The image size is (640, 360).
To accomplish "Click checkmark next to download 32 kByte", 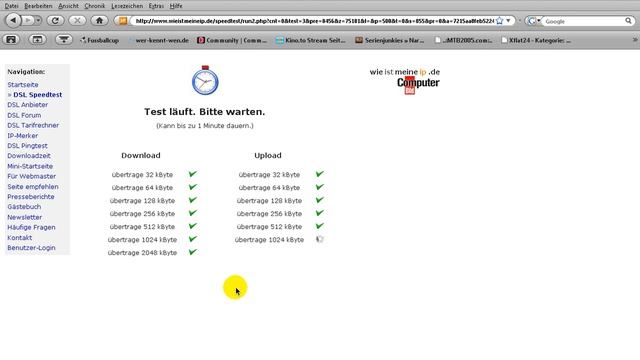I will [x=193, y=174].
